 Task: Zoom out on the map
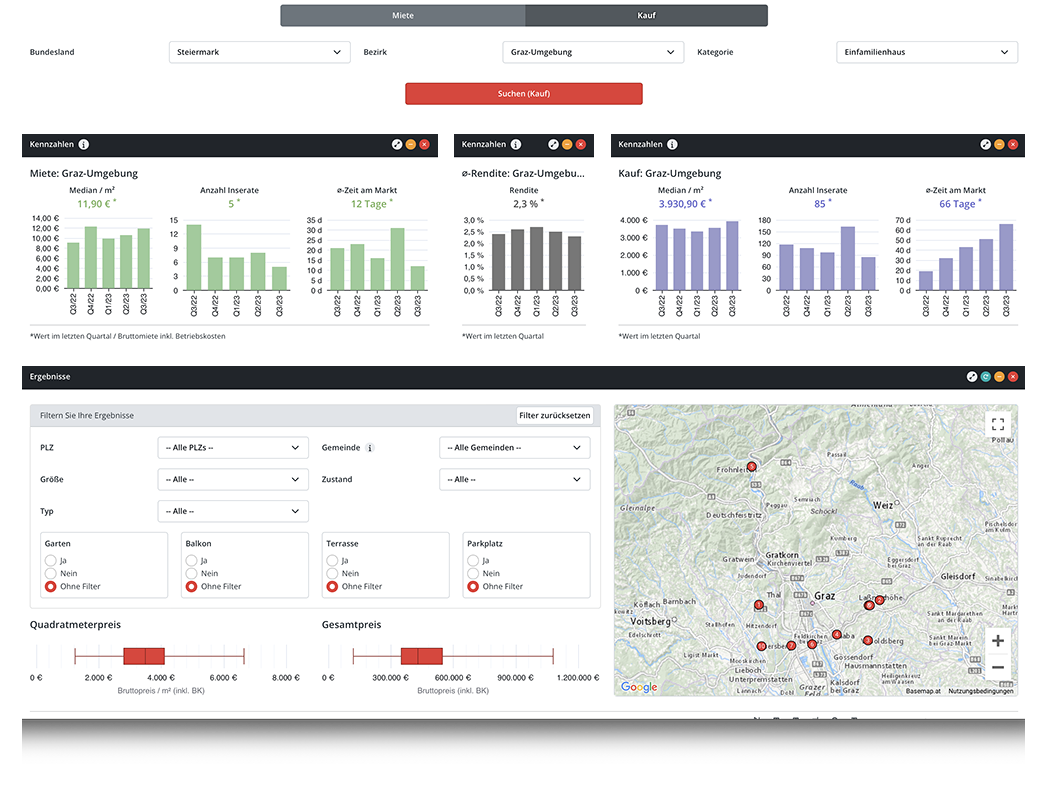coord(997,667)
